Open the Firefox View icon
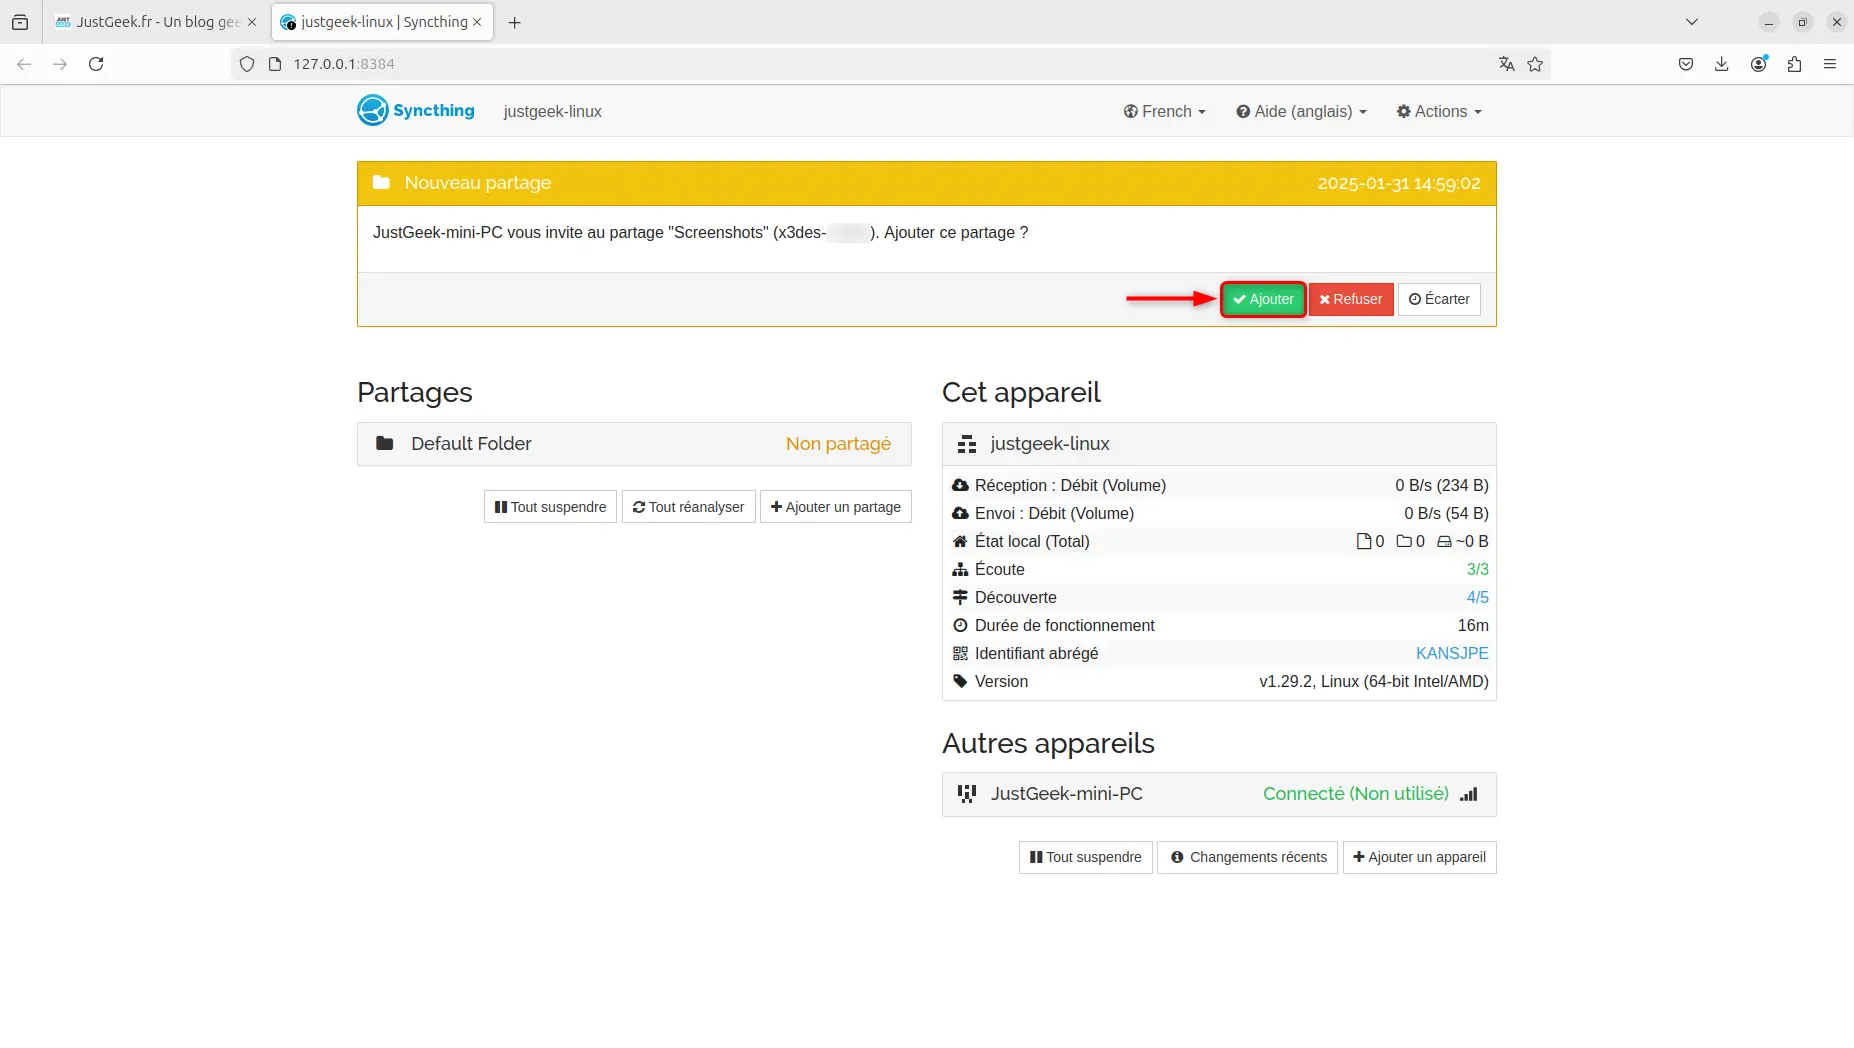1854x1048 pixels. click(x=20, y=22)
